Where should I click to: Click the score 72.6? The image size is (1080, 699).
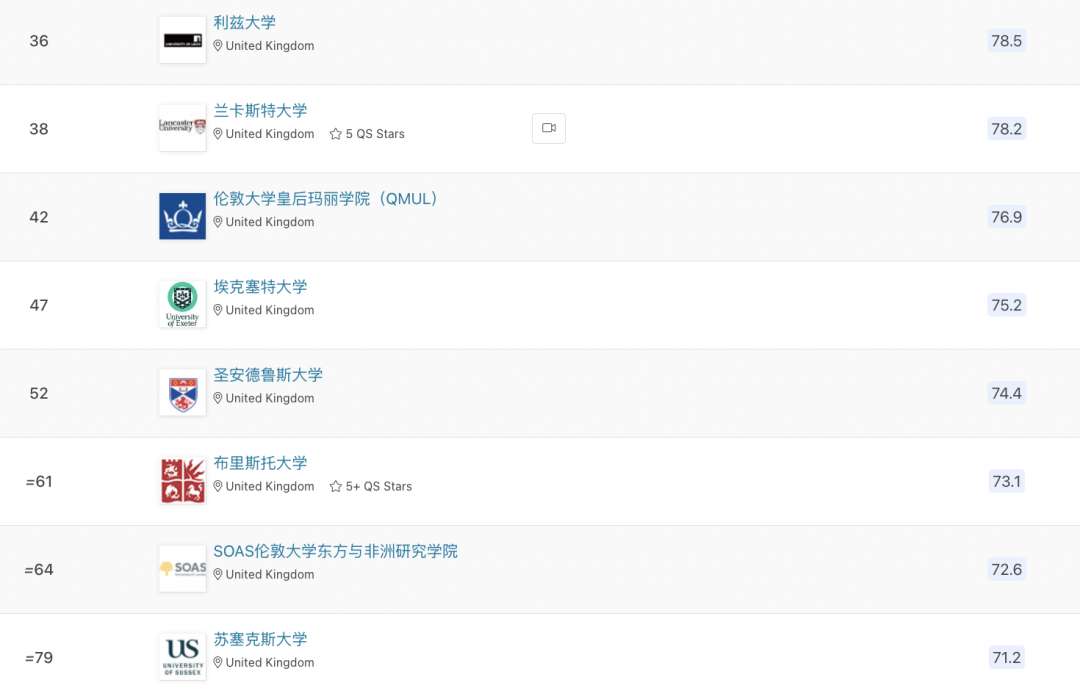(x=1006, y=570)
